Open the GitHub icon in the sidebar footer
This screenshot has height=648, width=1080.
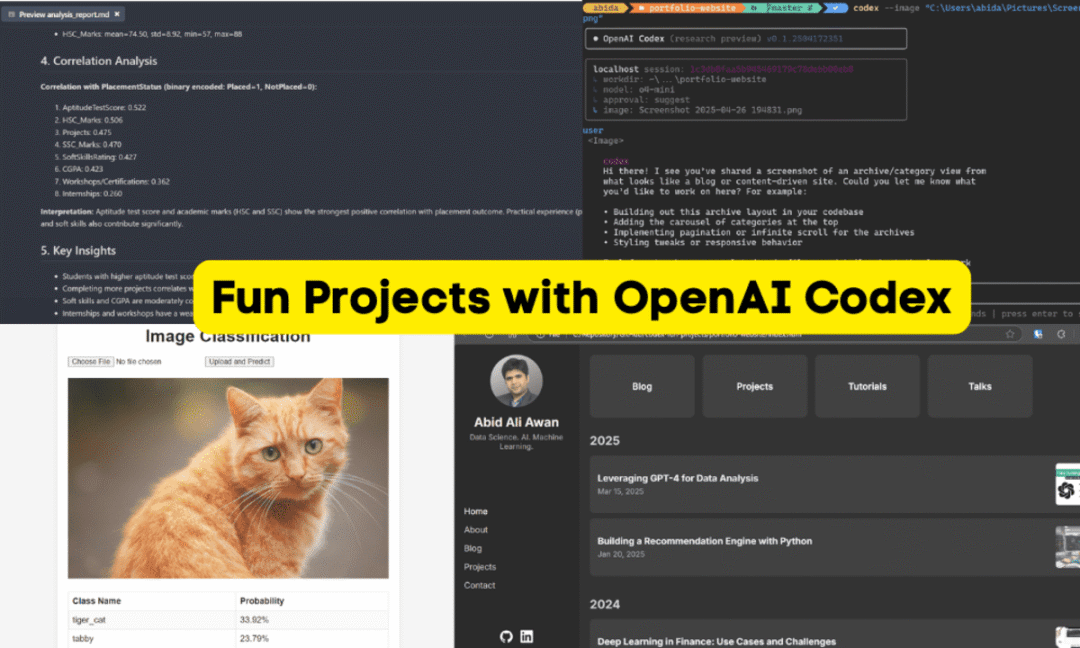pos(507,636)
